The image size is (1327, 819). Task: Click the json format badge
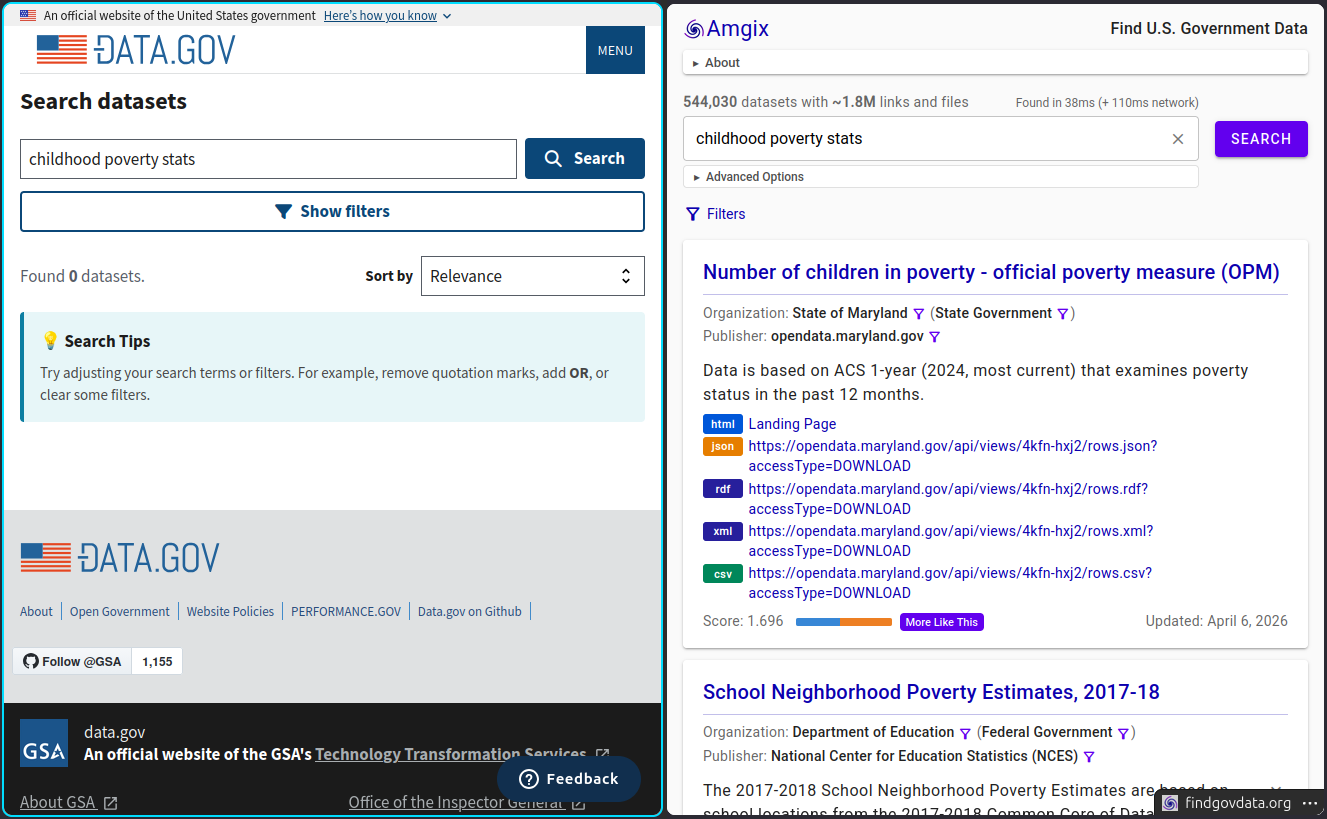click(x=723, y=447)
